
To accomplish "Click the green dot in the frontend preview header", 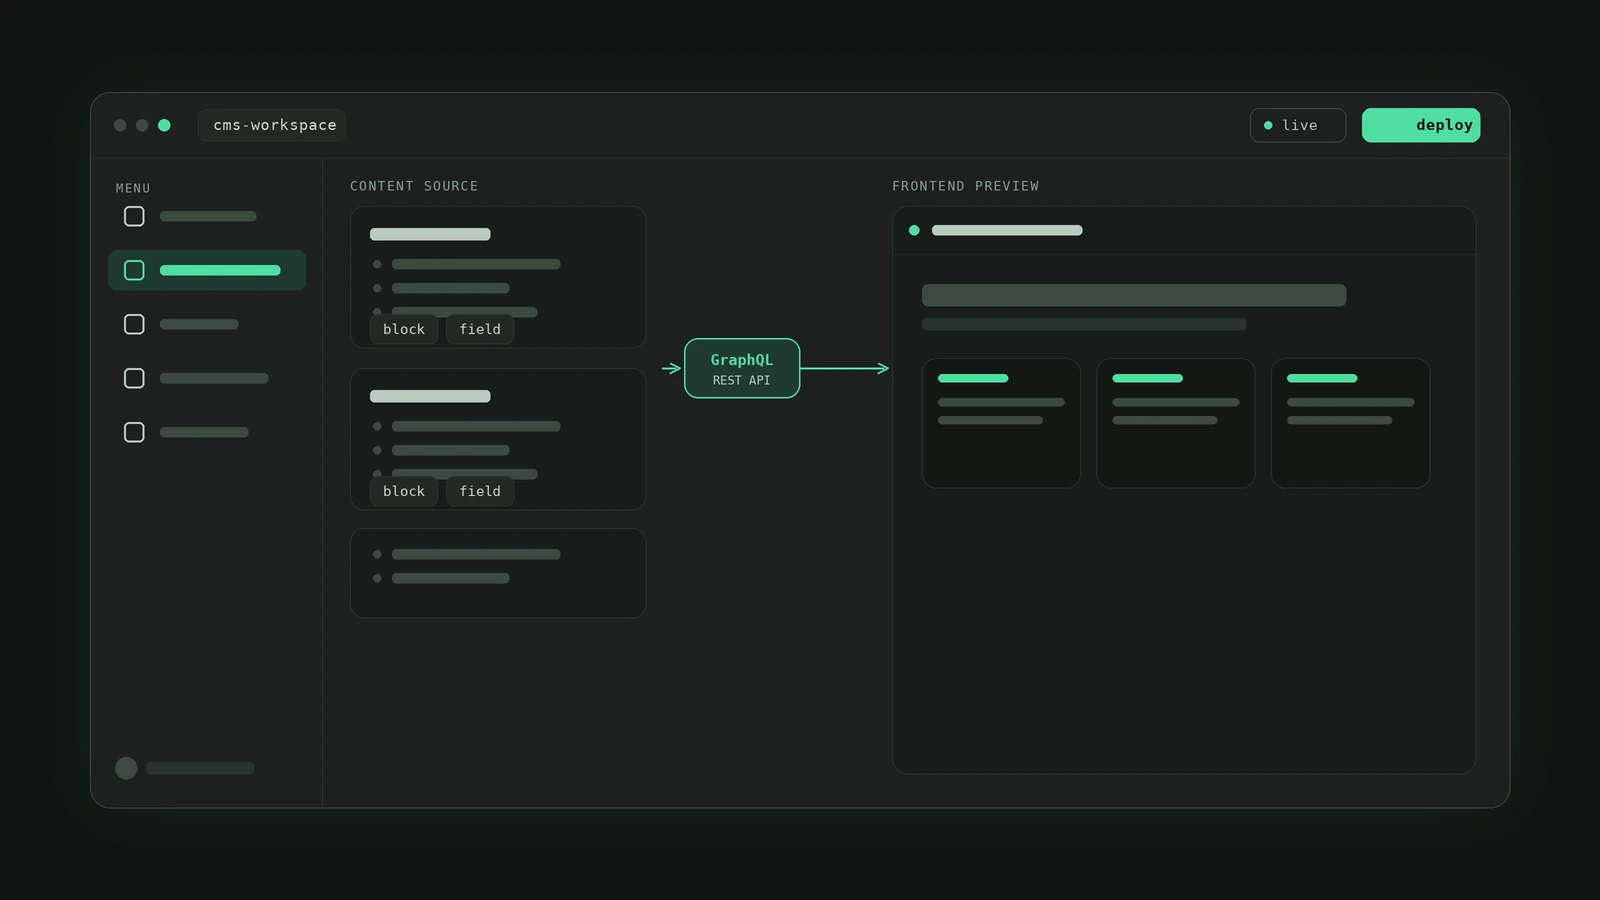I will pyautogui.click(x=914, y=230).
